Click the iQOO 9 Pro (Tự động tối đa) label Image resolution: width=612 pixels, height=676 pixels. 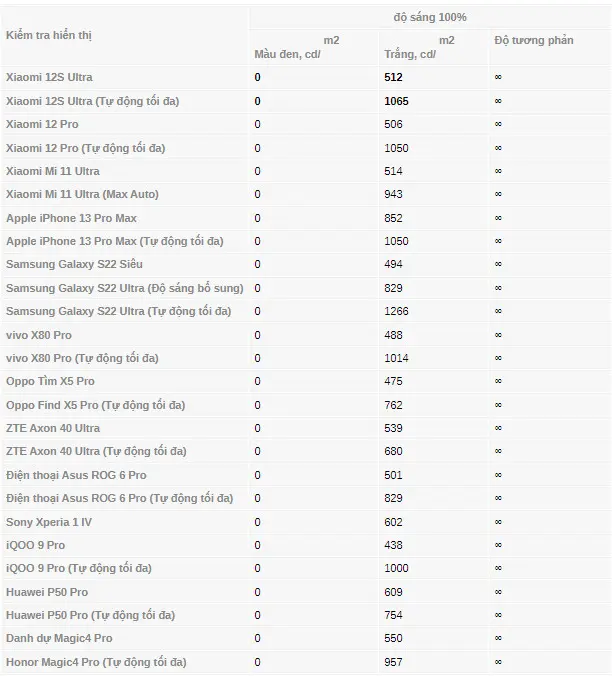pyautogui.click(x=79, y=568)
